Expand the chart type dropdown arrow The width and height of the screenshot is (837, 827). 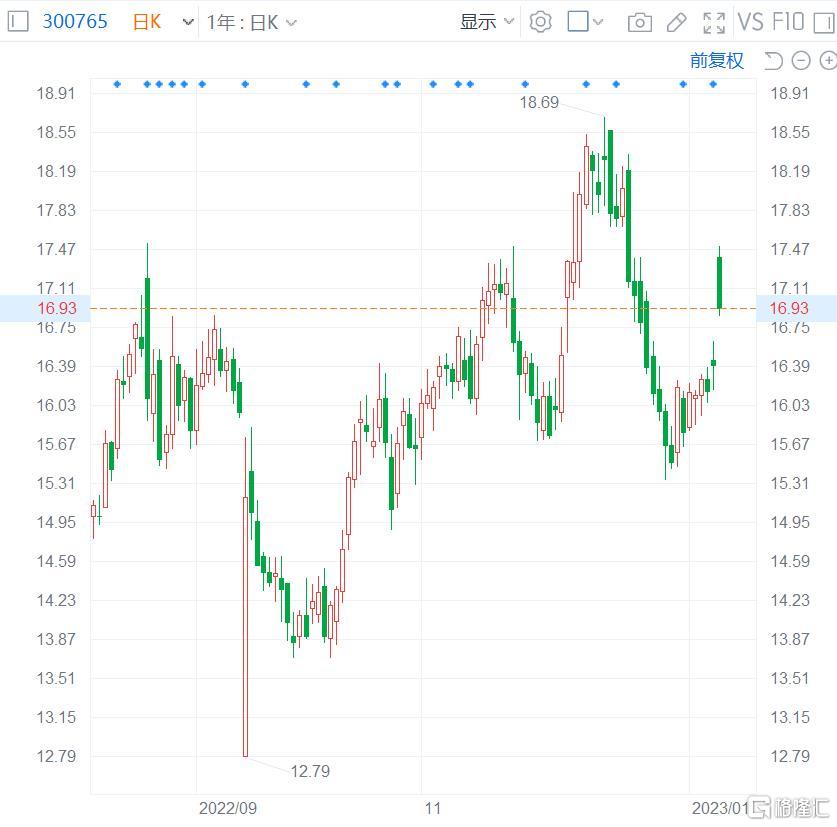[187, 22]
